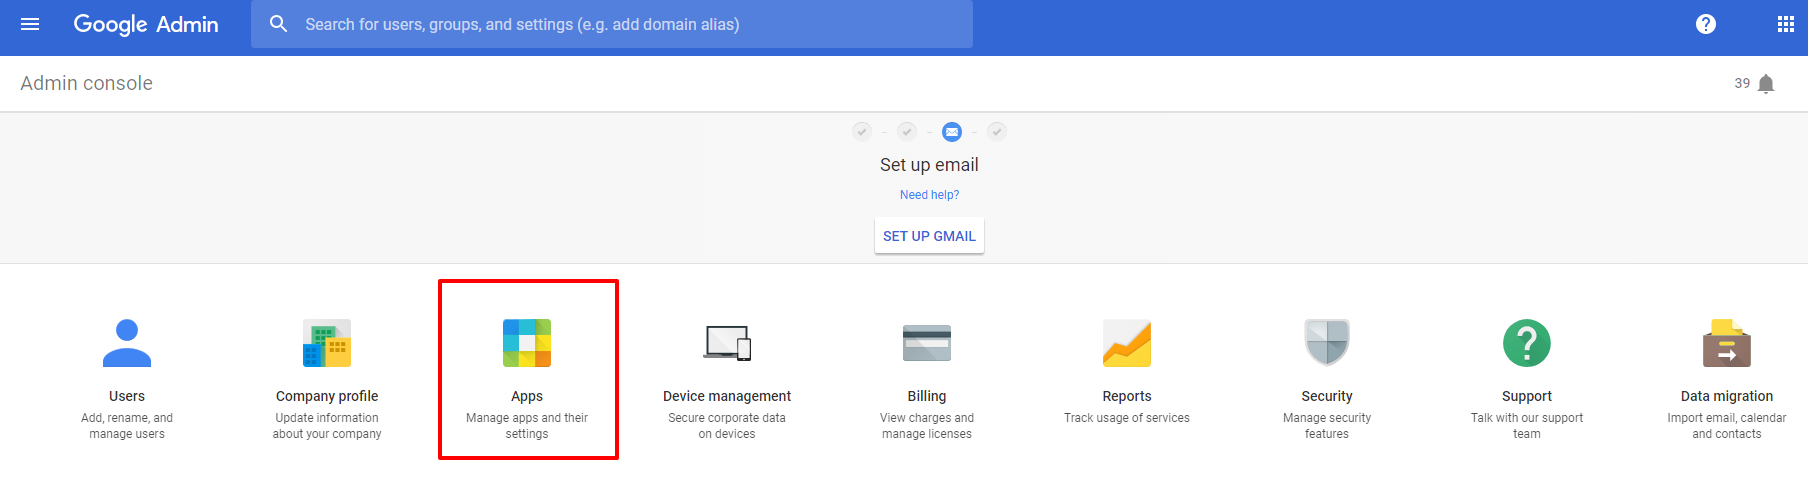The image size is (1808, 497).
Task: Open the Security shield icon
Action: [1327, 343]
